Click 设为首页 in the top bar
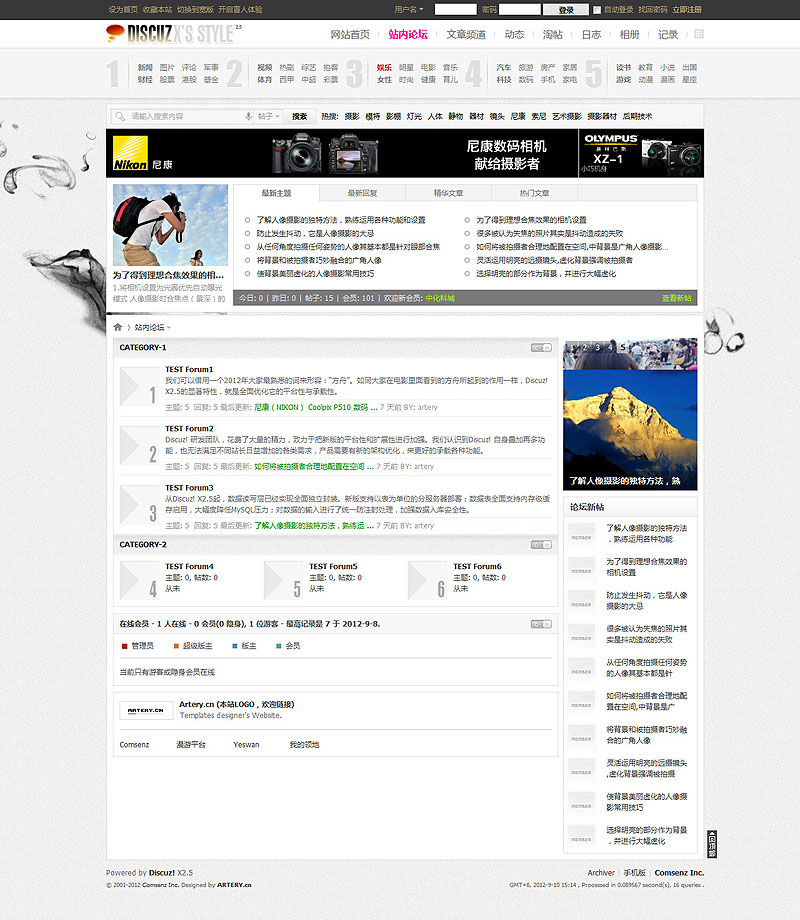 click(x=123, y=9)
